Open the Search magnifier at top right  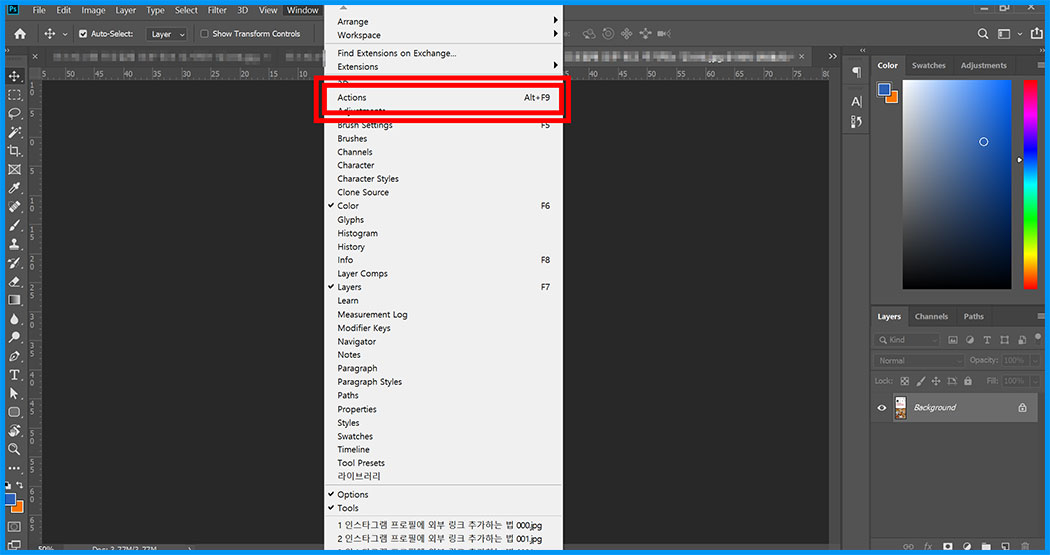tap(982, 33)
